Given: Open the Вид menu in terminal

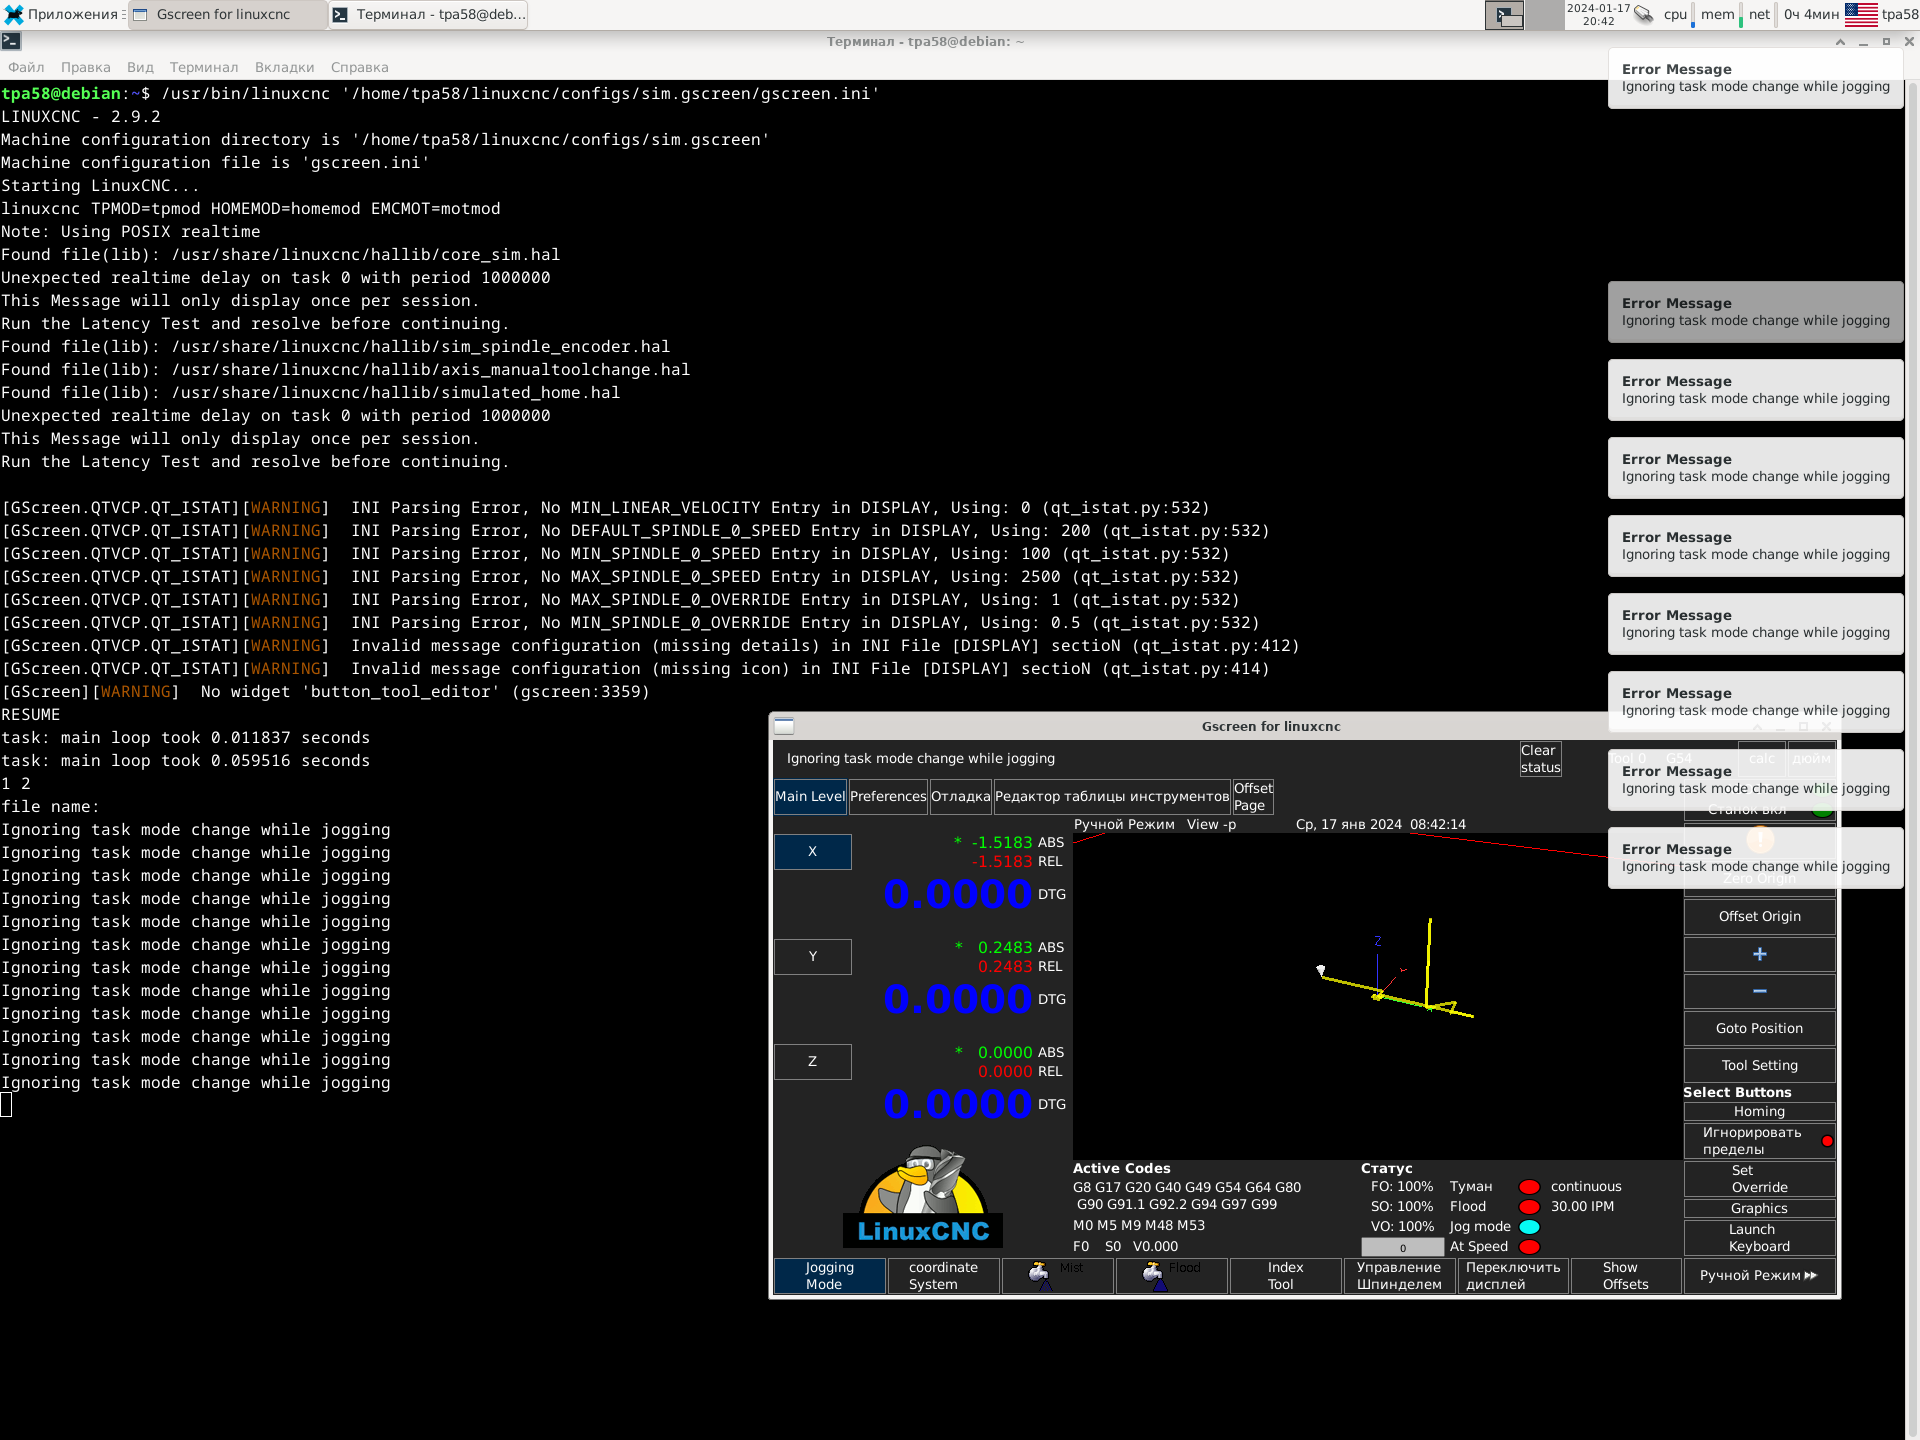Looking at the screenshot, I should tap(140, 67).
